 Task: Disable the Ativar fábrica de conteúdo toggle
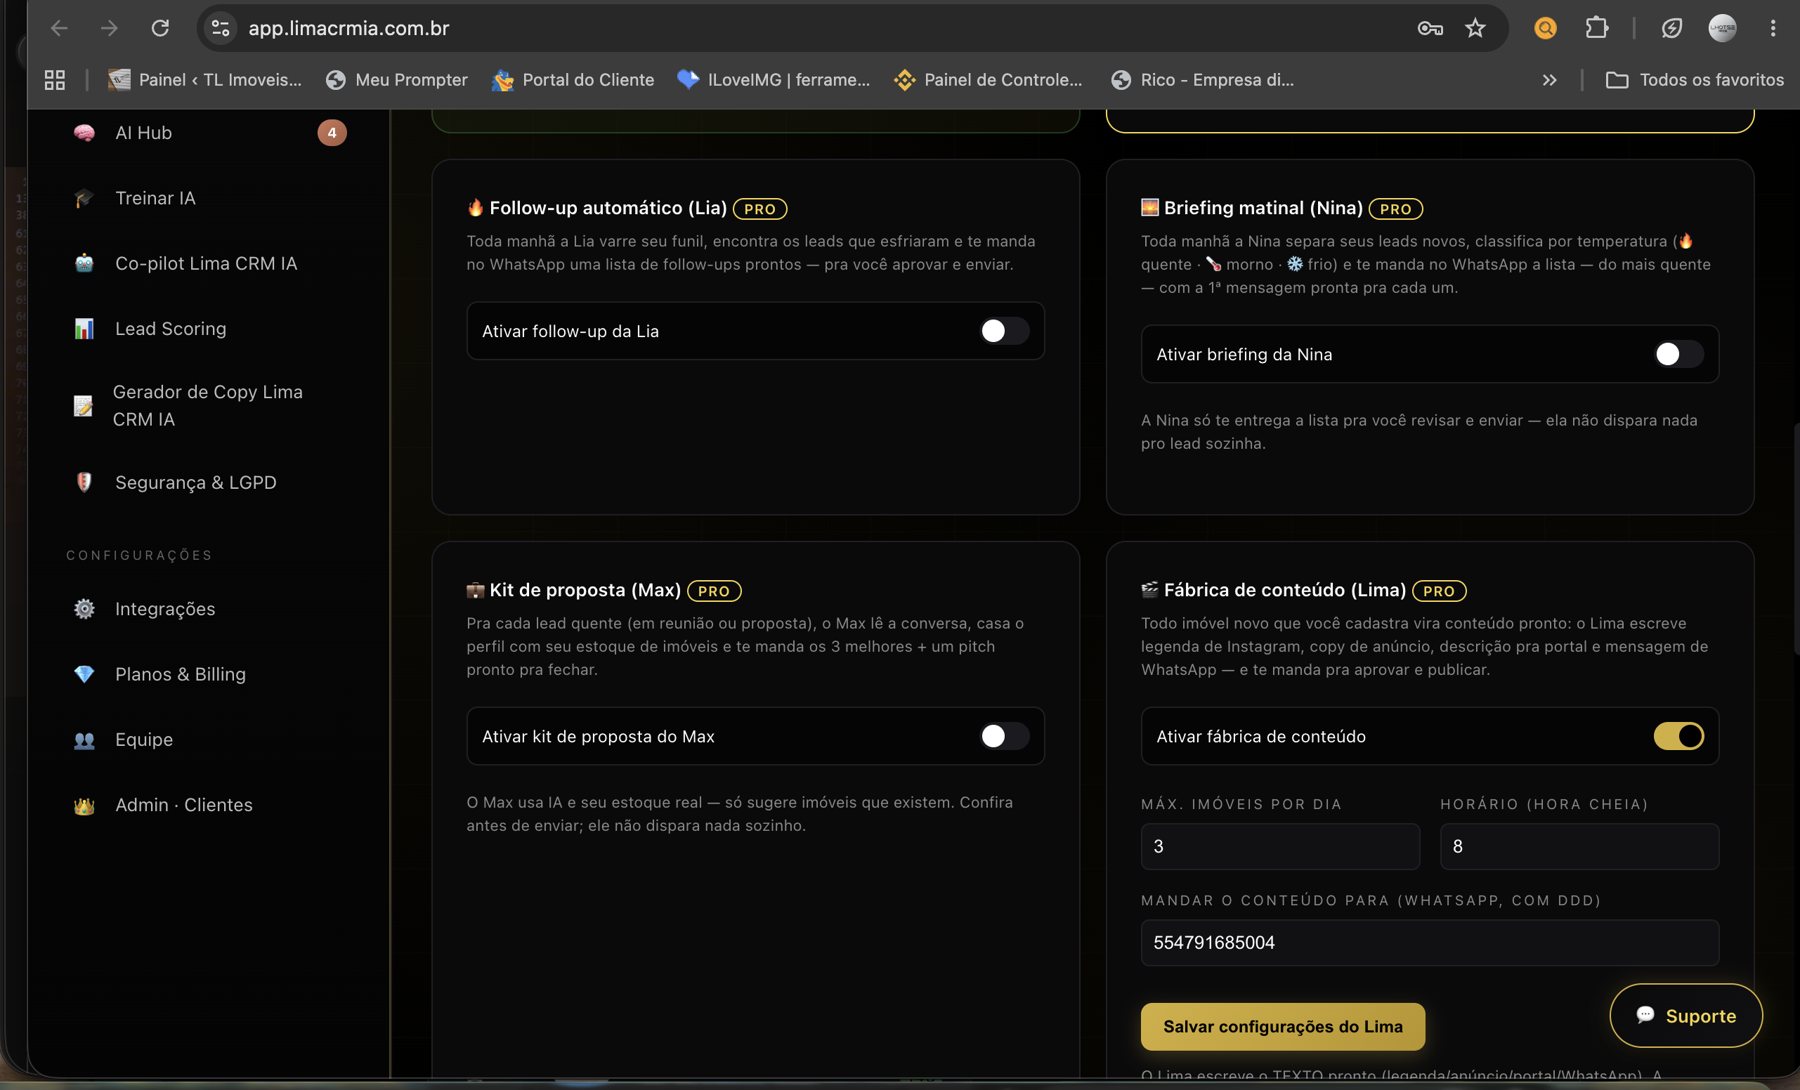(x=1679, y=736)
